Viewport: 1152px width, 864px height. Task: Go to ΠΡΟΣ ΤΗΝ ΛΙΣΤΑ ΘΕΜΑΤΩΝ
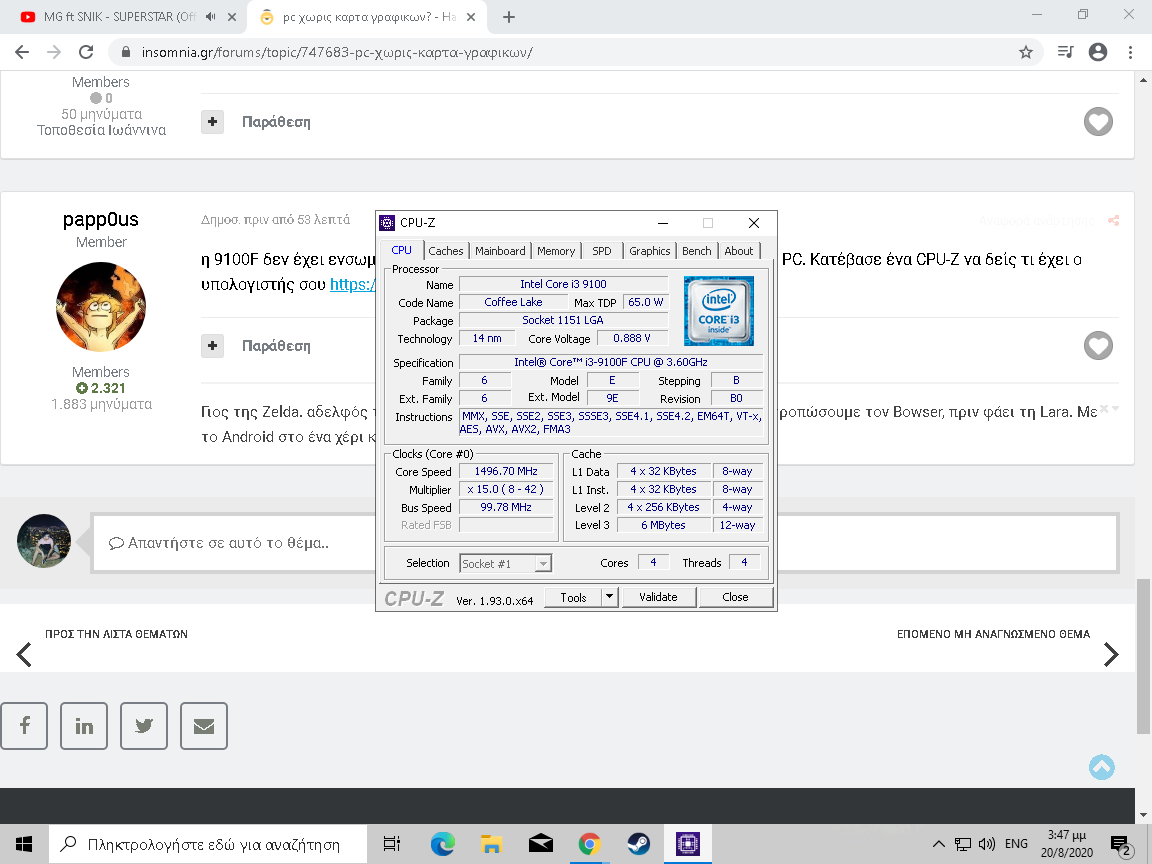point(116,634)
